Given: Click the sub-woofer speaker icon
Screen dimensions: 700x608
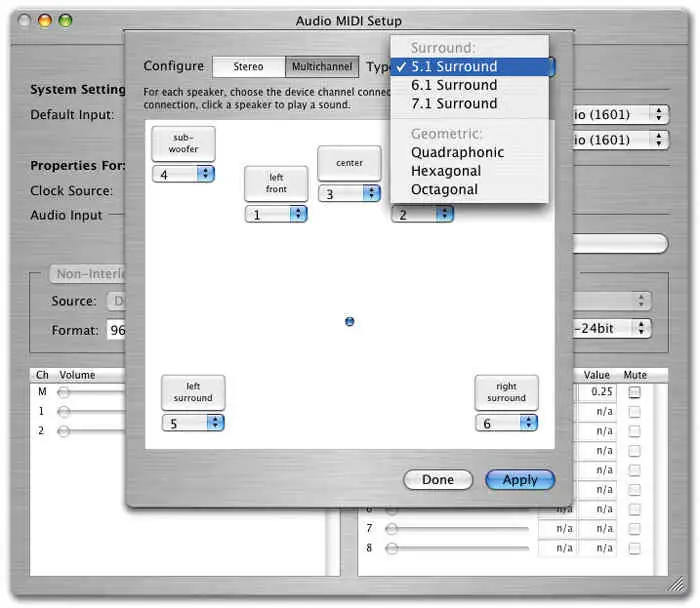Looking at the screenshot, I should click(x=183, y=143).
